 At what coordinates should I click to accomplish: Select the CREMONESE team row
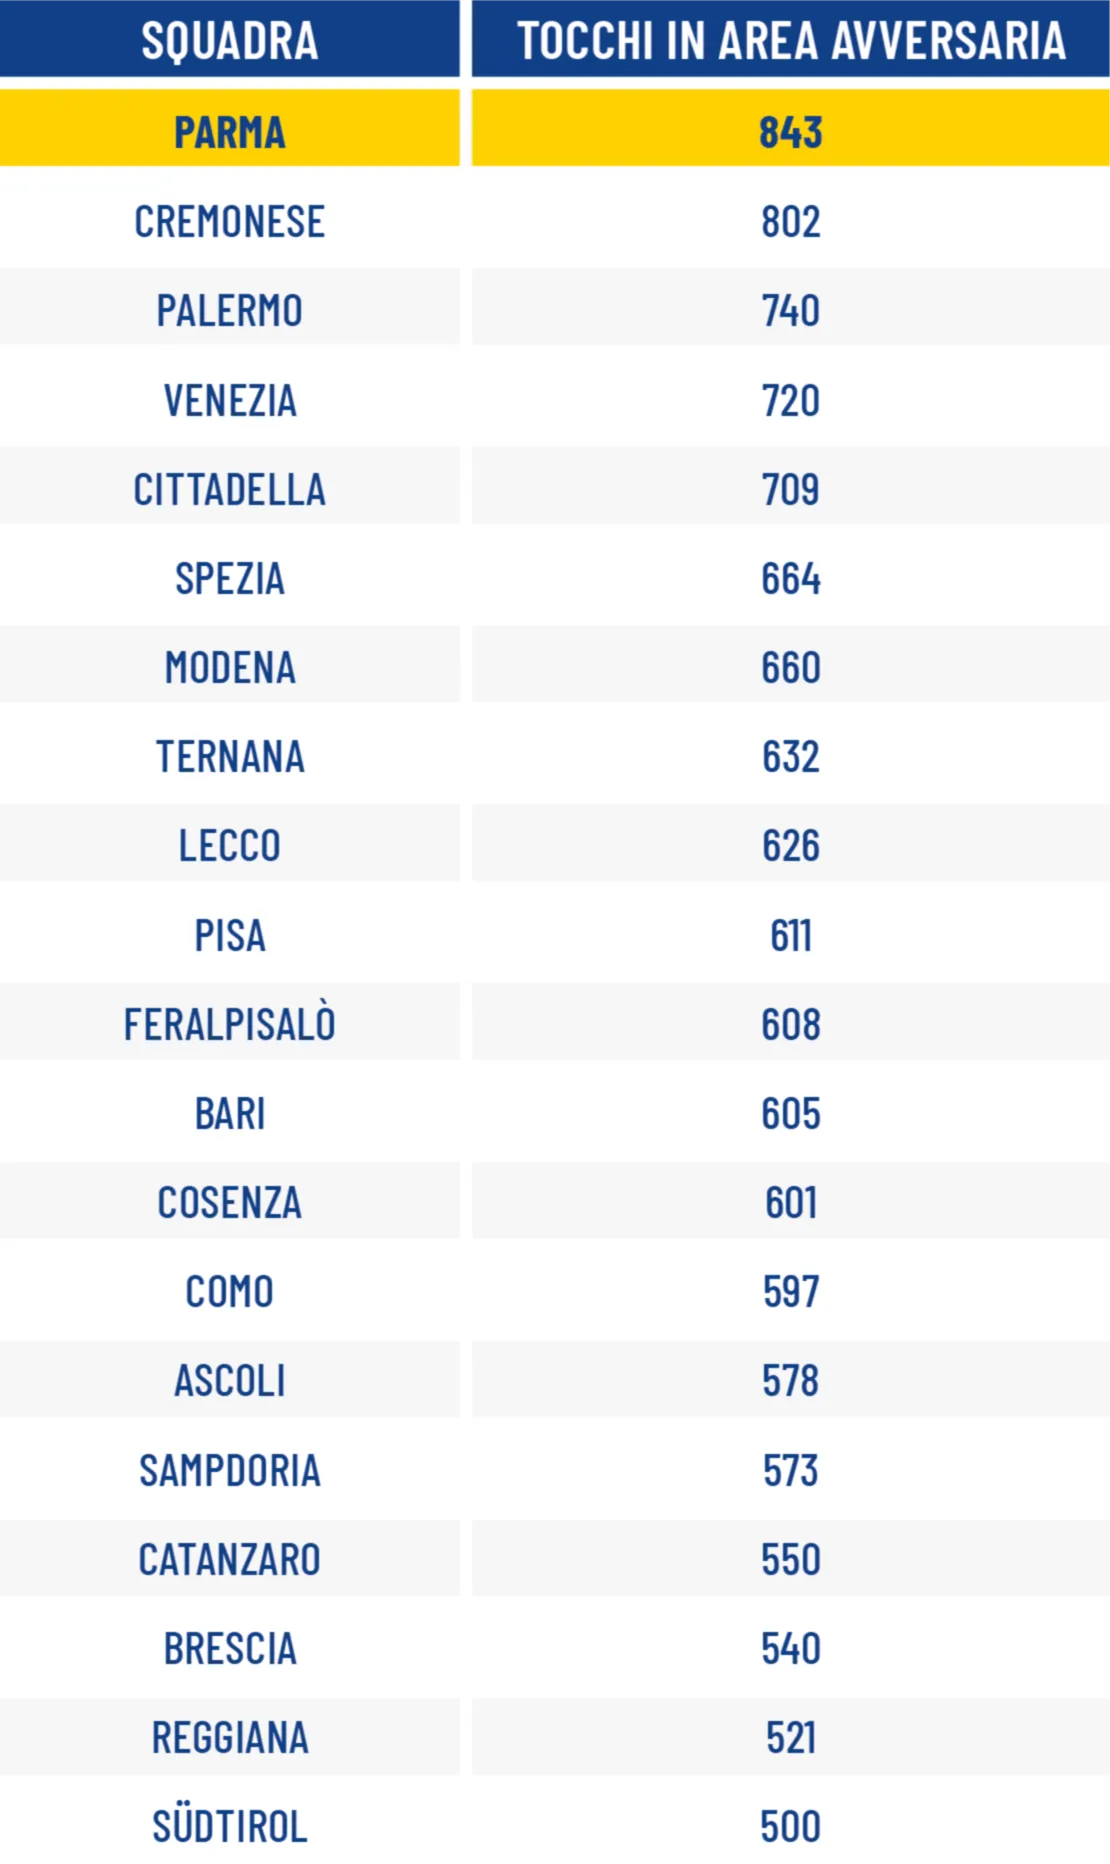(x=555, y=221)
